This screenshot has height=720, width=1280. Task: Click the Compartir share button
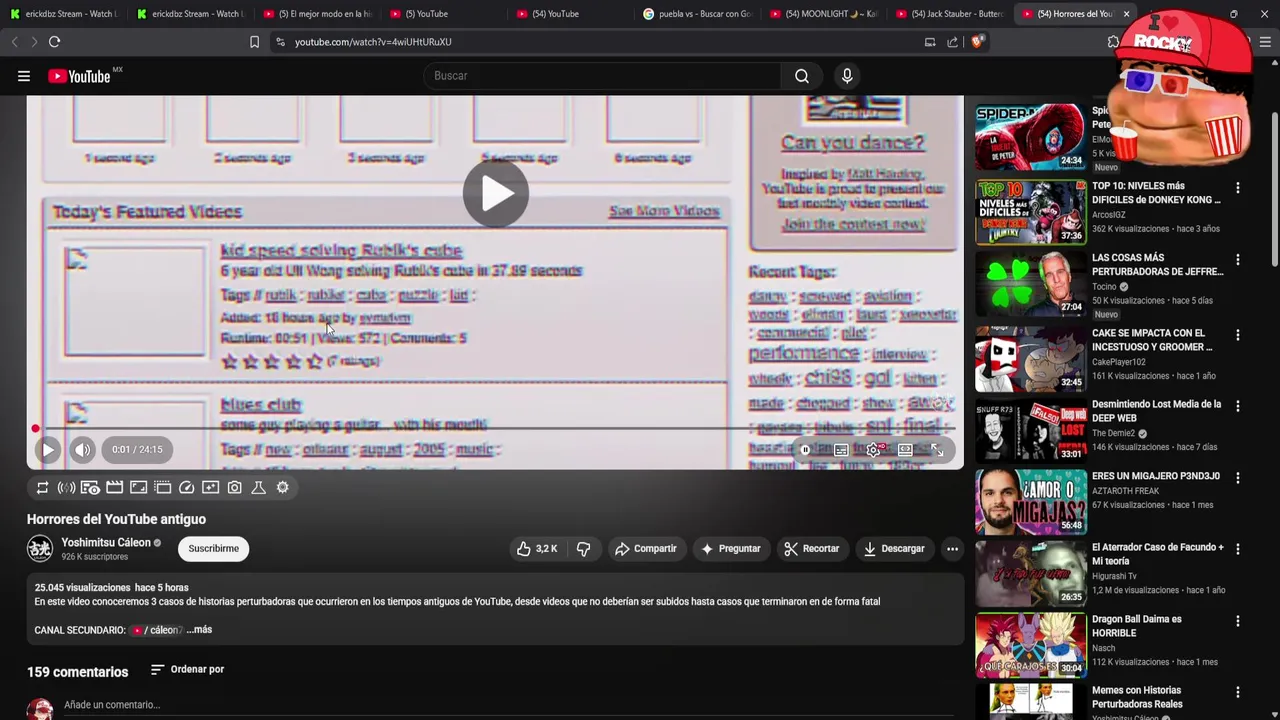coord(645,549)
